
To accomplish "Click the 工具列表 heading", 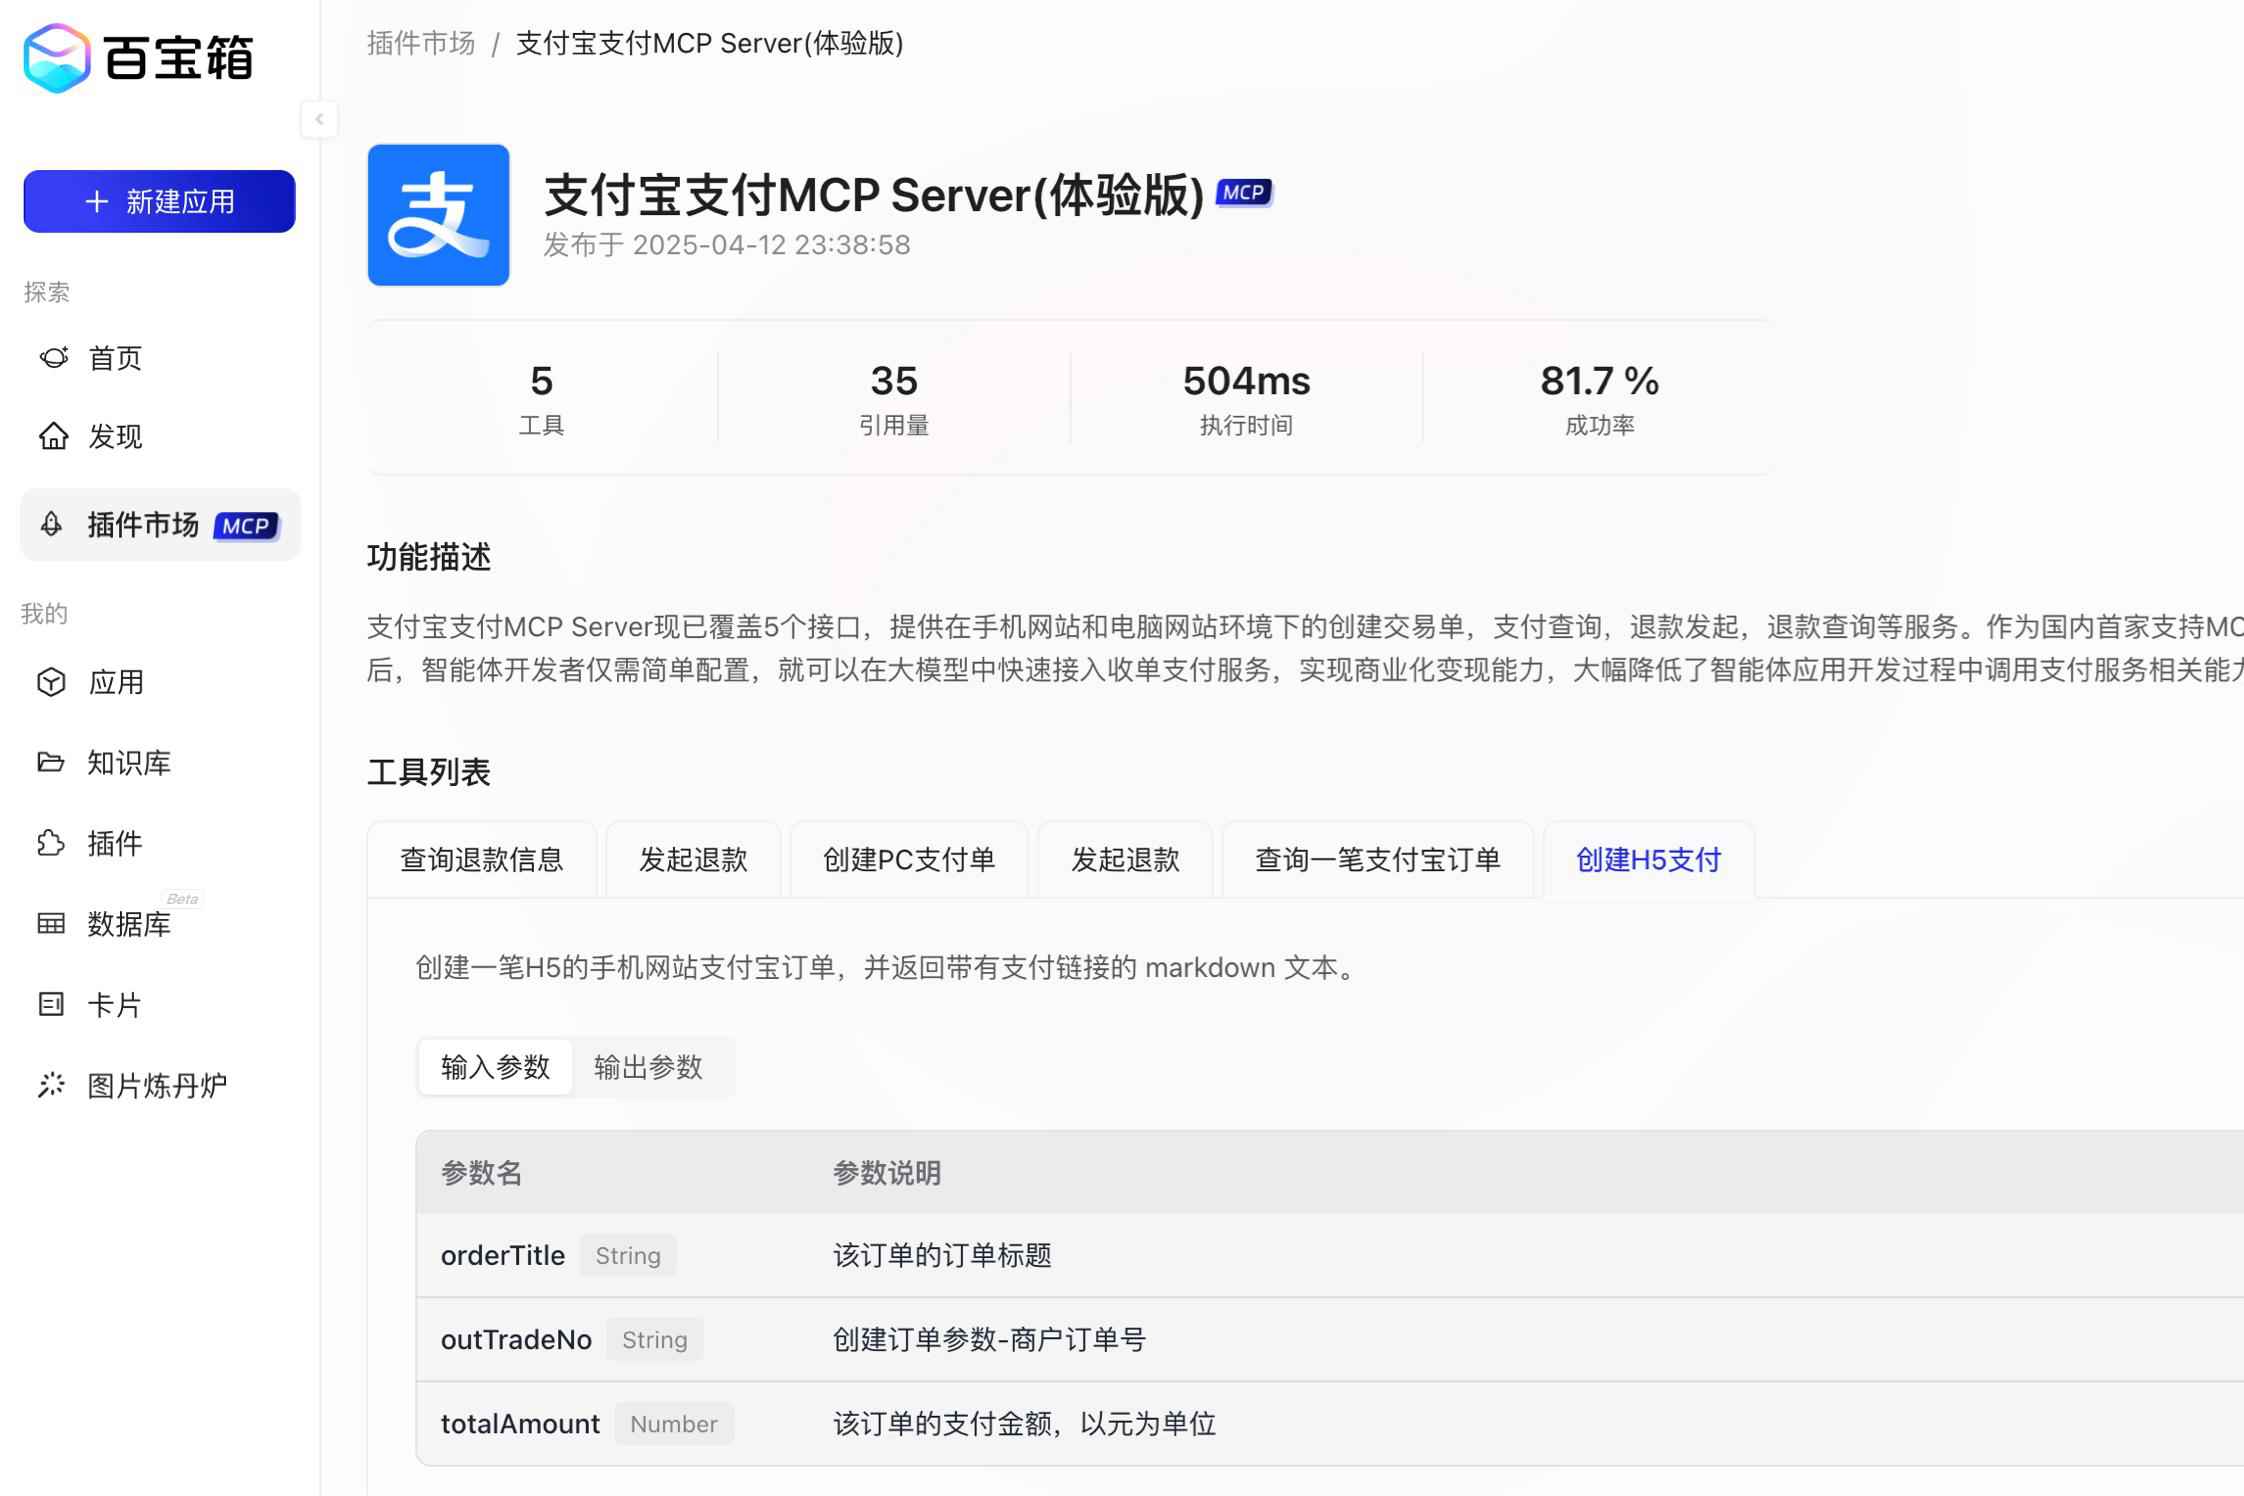I will (x=429, y=772).
